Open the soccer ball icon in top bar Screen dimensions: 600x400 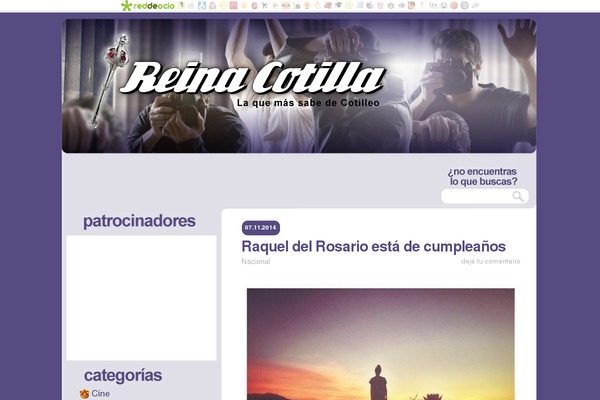tap(443, 5)
